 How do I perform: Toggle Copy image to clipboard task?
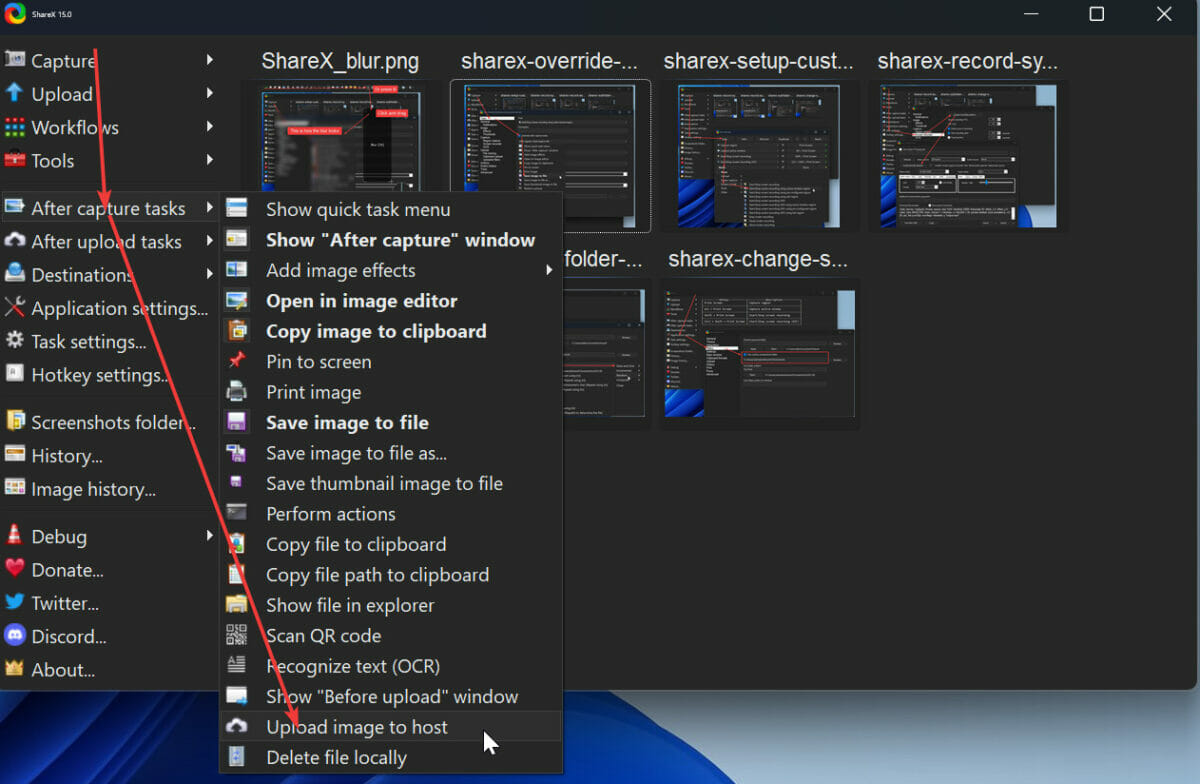pyautogui.click(x=375, y=331)
